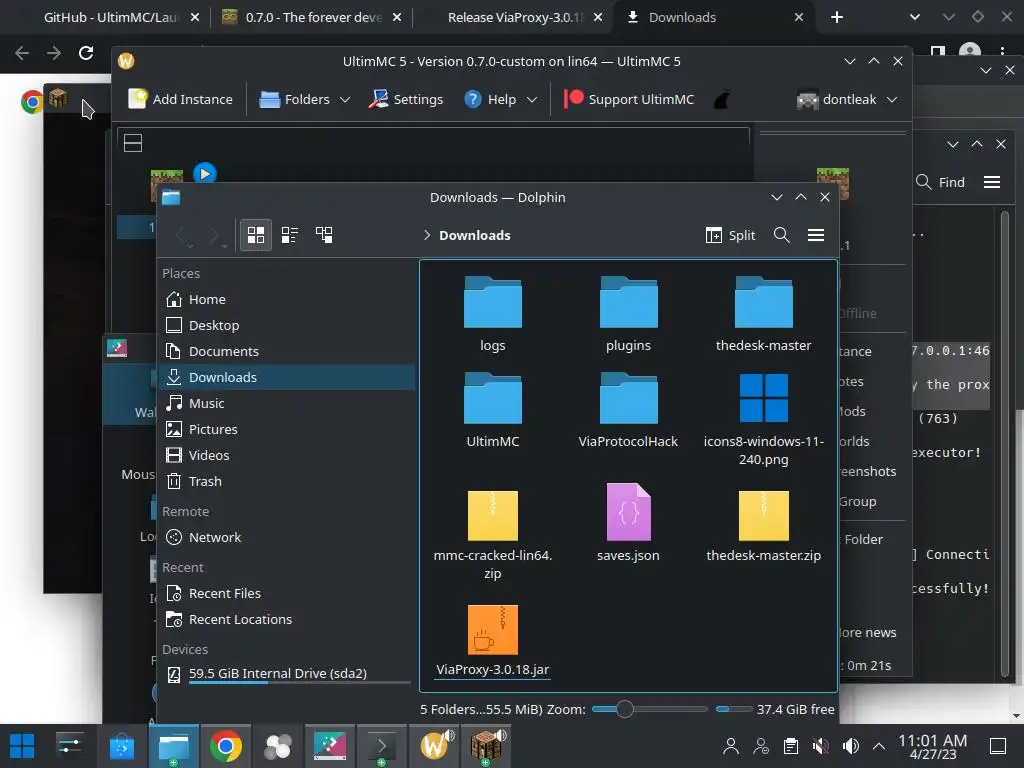Switch Dolphin to Icons view mode
This screenshot has width=1024, height=768.
pos(255,235)
